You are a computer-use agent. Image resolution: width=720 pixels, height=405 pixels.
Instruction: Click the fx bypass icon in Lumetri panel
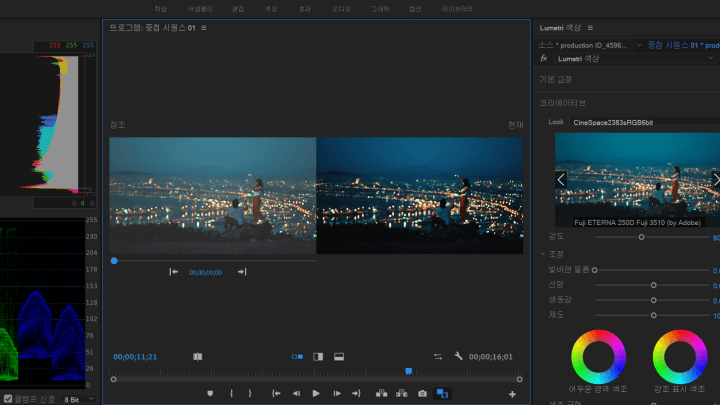coord(544,58)
